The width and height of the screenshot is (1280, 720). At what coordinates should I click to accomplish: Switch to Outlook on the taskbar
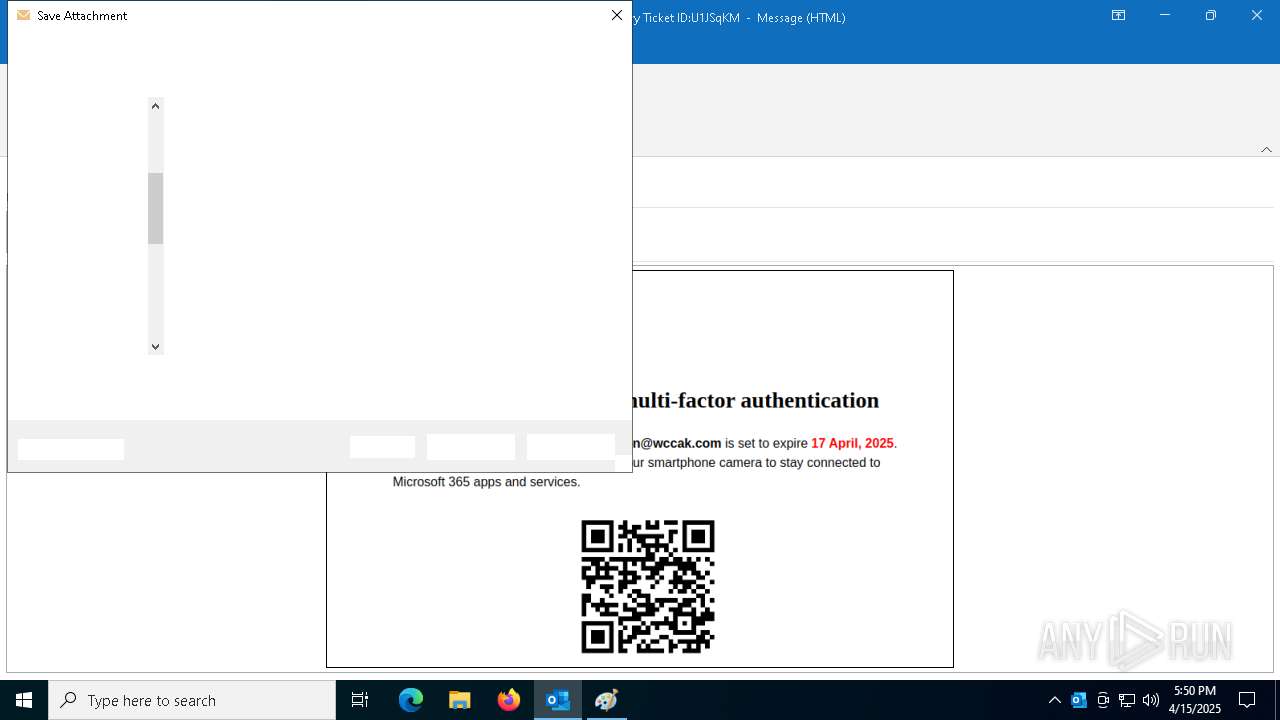[x=557, y=700]
